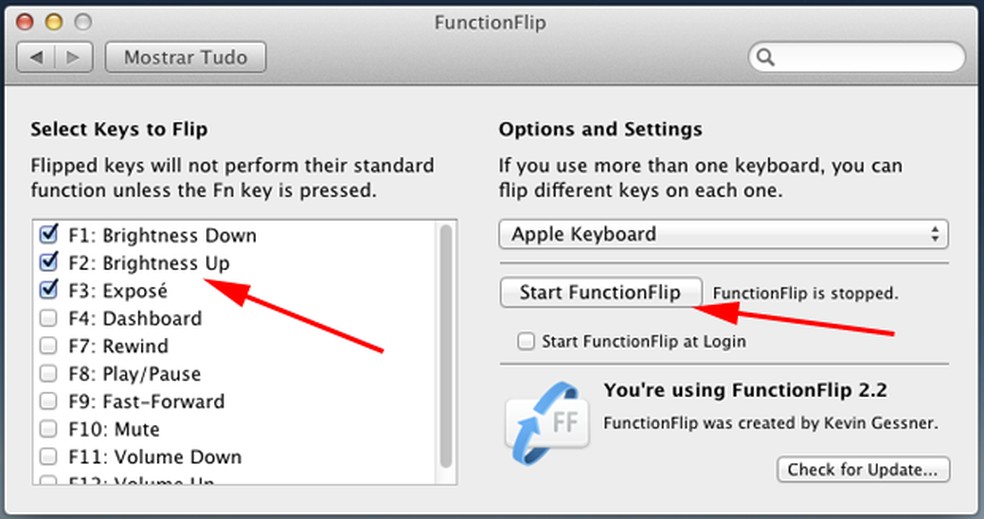Enable Start FunctionFlip at Login
This screenshot has height=519, width=984.
526,341
